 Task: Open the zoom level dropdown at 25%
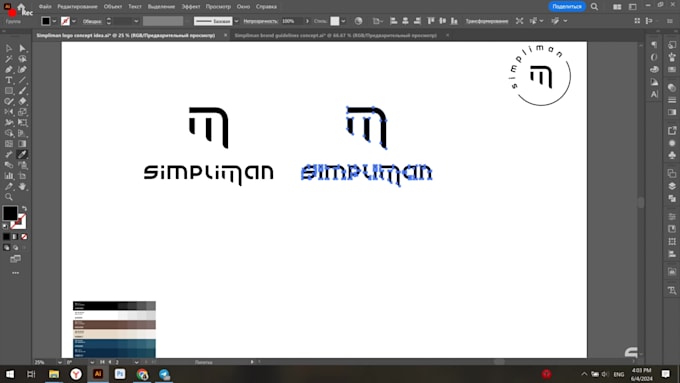59,362
